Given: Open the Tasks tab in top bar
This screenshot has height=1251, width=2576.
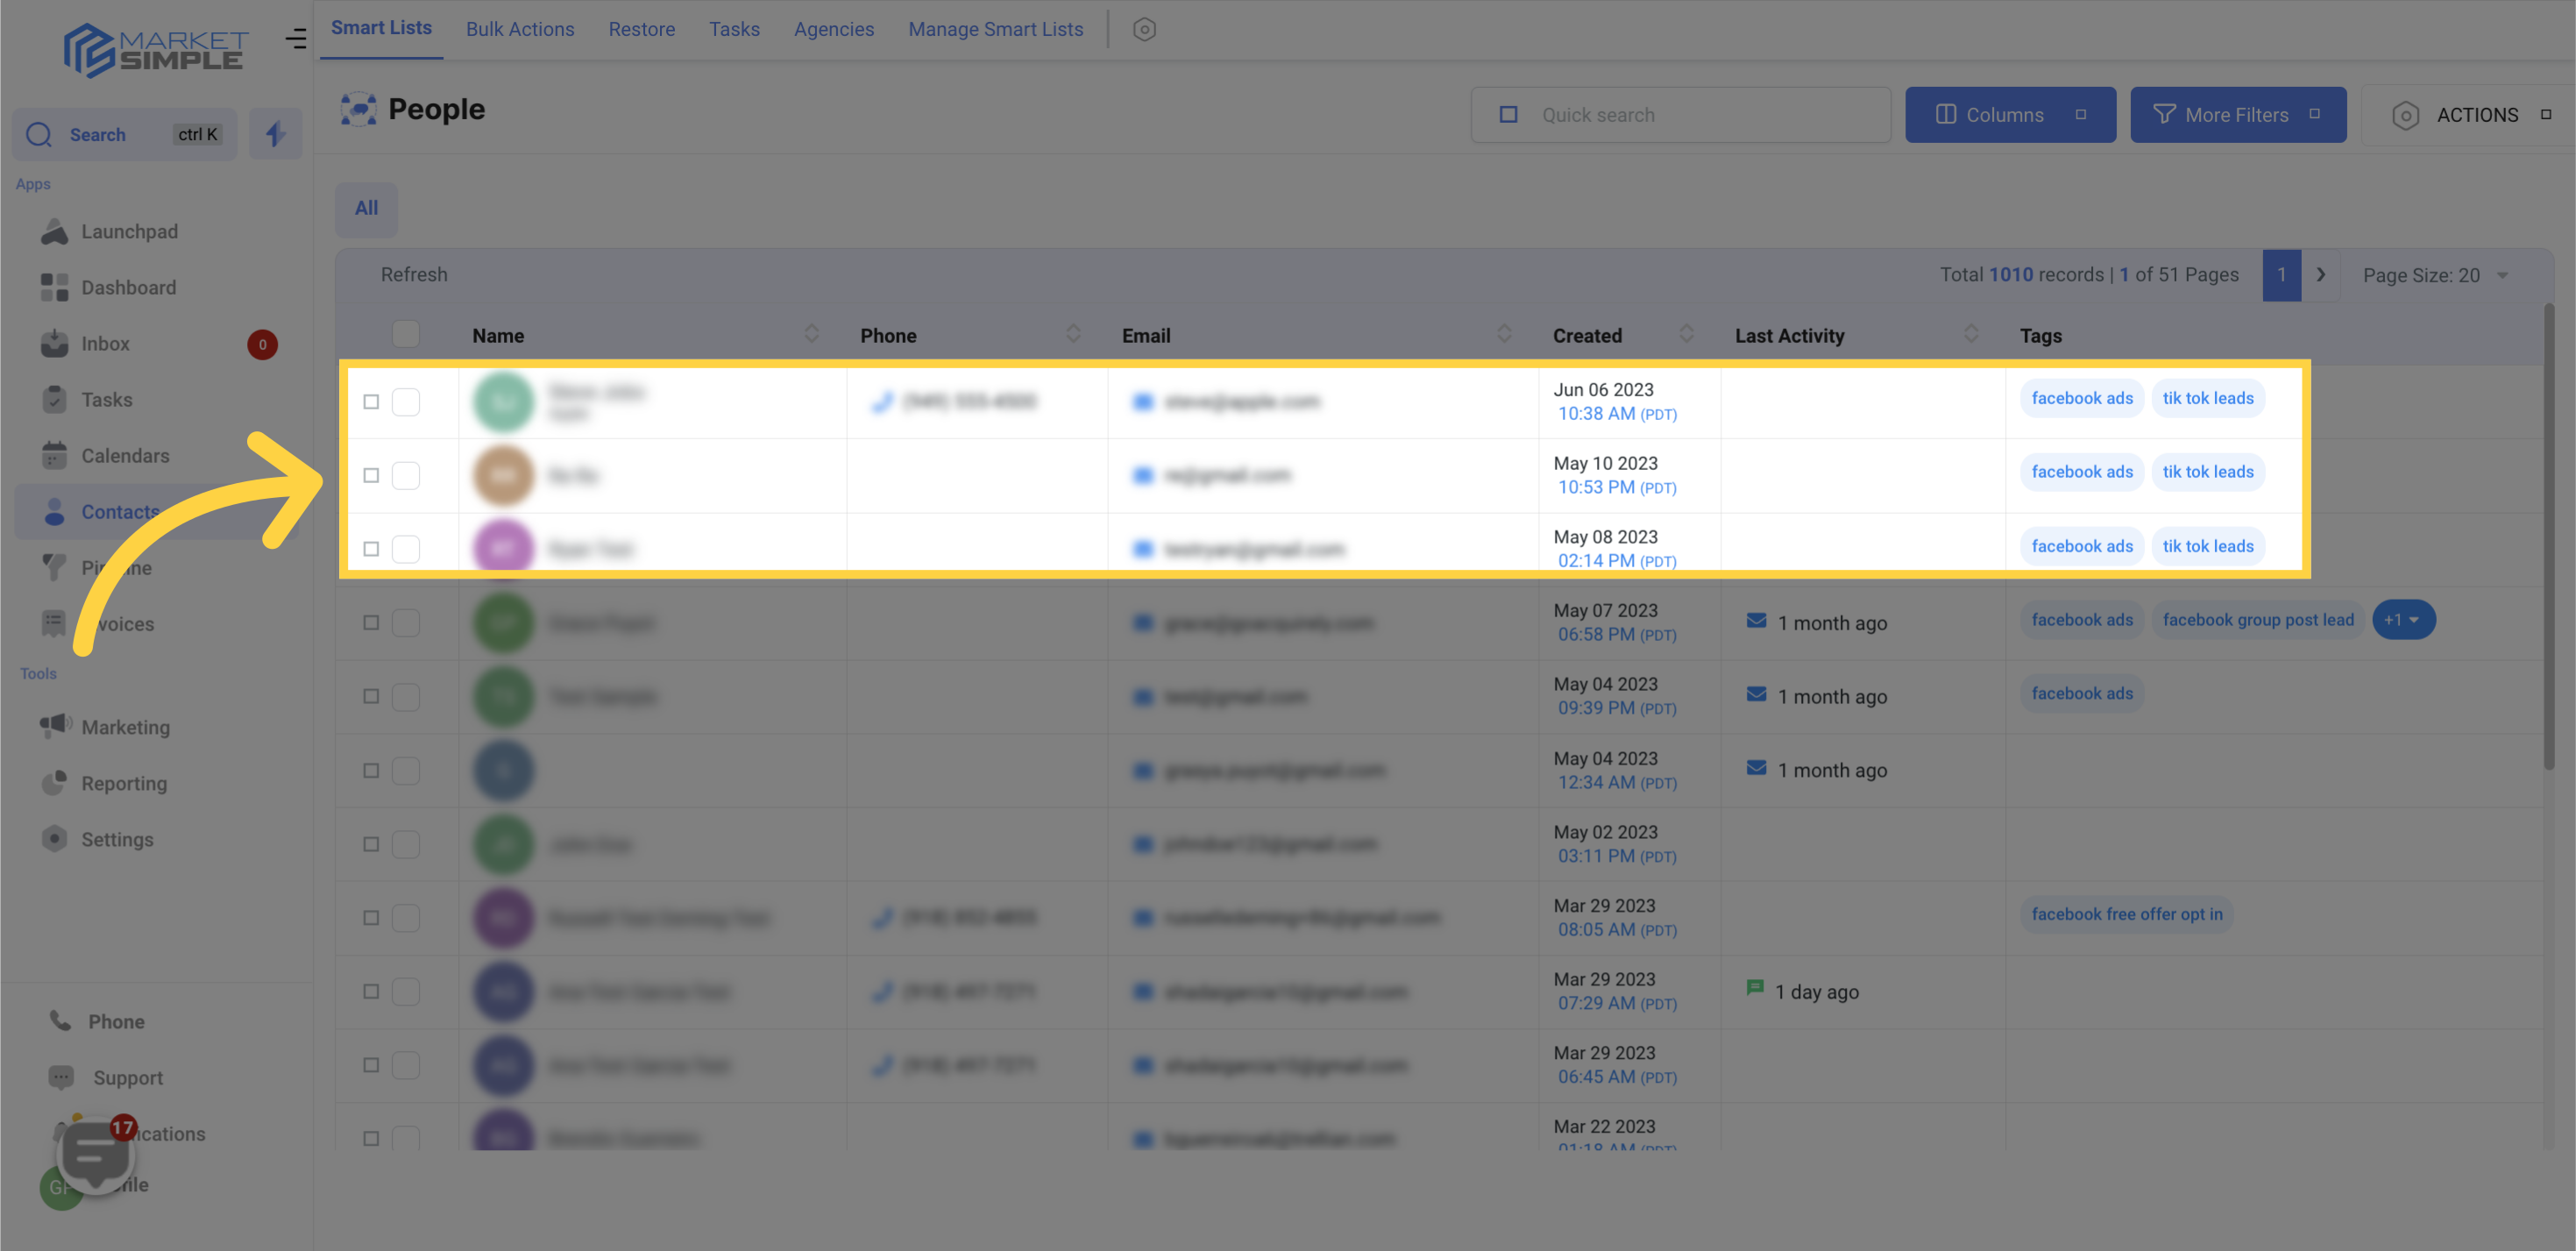Looking at the screenshot, I should pyautogui.click(x=734, y=29).
